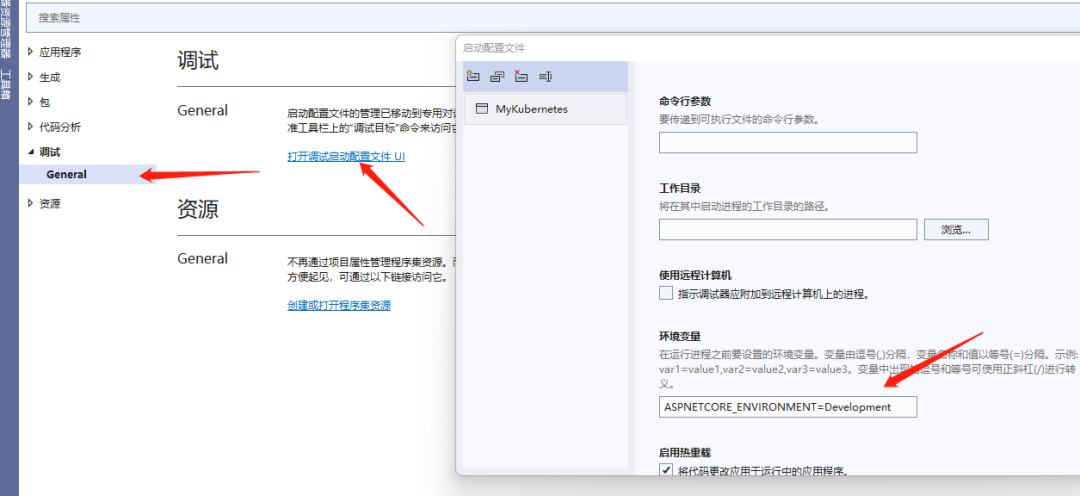Expand the 代码分析 section
This screenshot has width=1080, height=496.
click(30, 127)
